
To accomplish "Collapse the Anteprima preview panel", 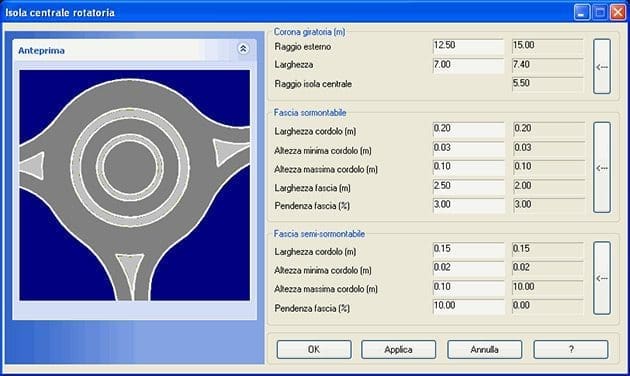I will [243, 49].
